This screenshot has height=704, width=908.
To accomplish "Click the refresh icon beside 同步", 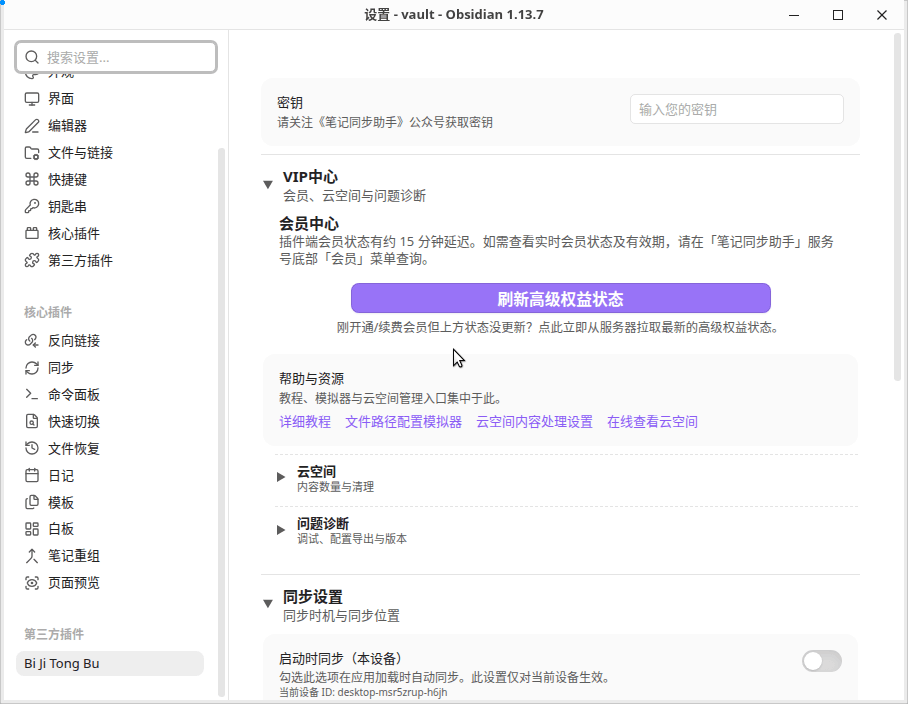I will (x=32, y=368).
